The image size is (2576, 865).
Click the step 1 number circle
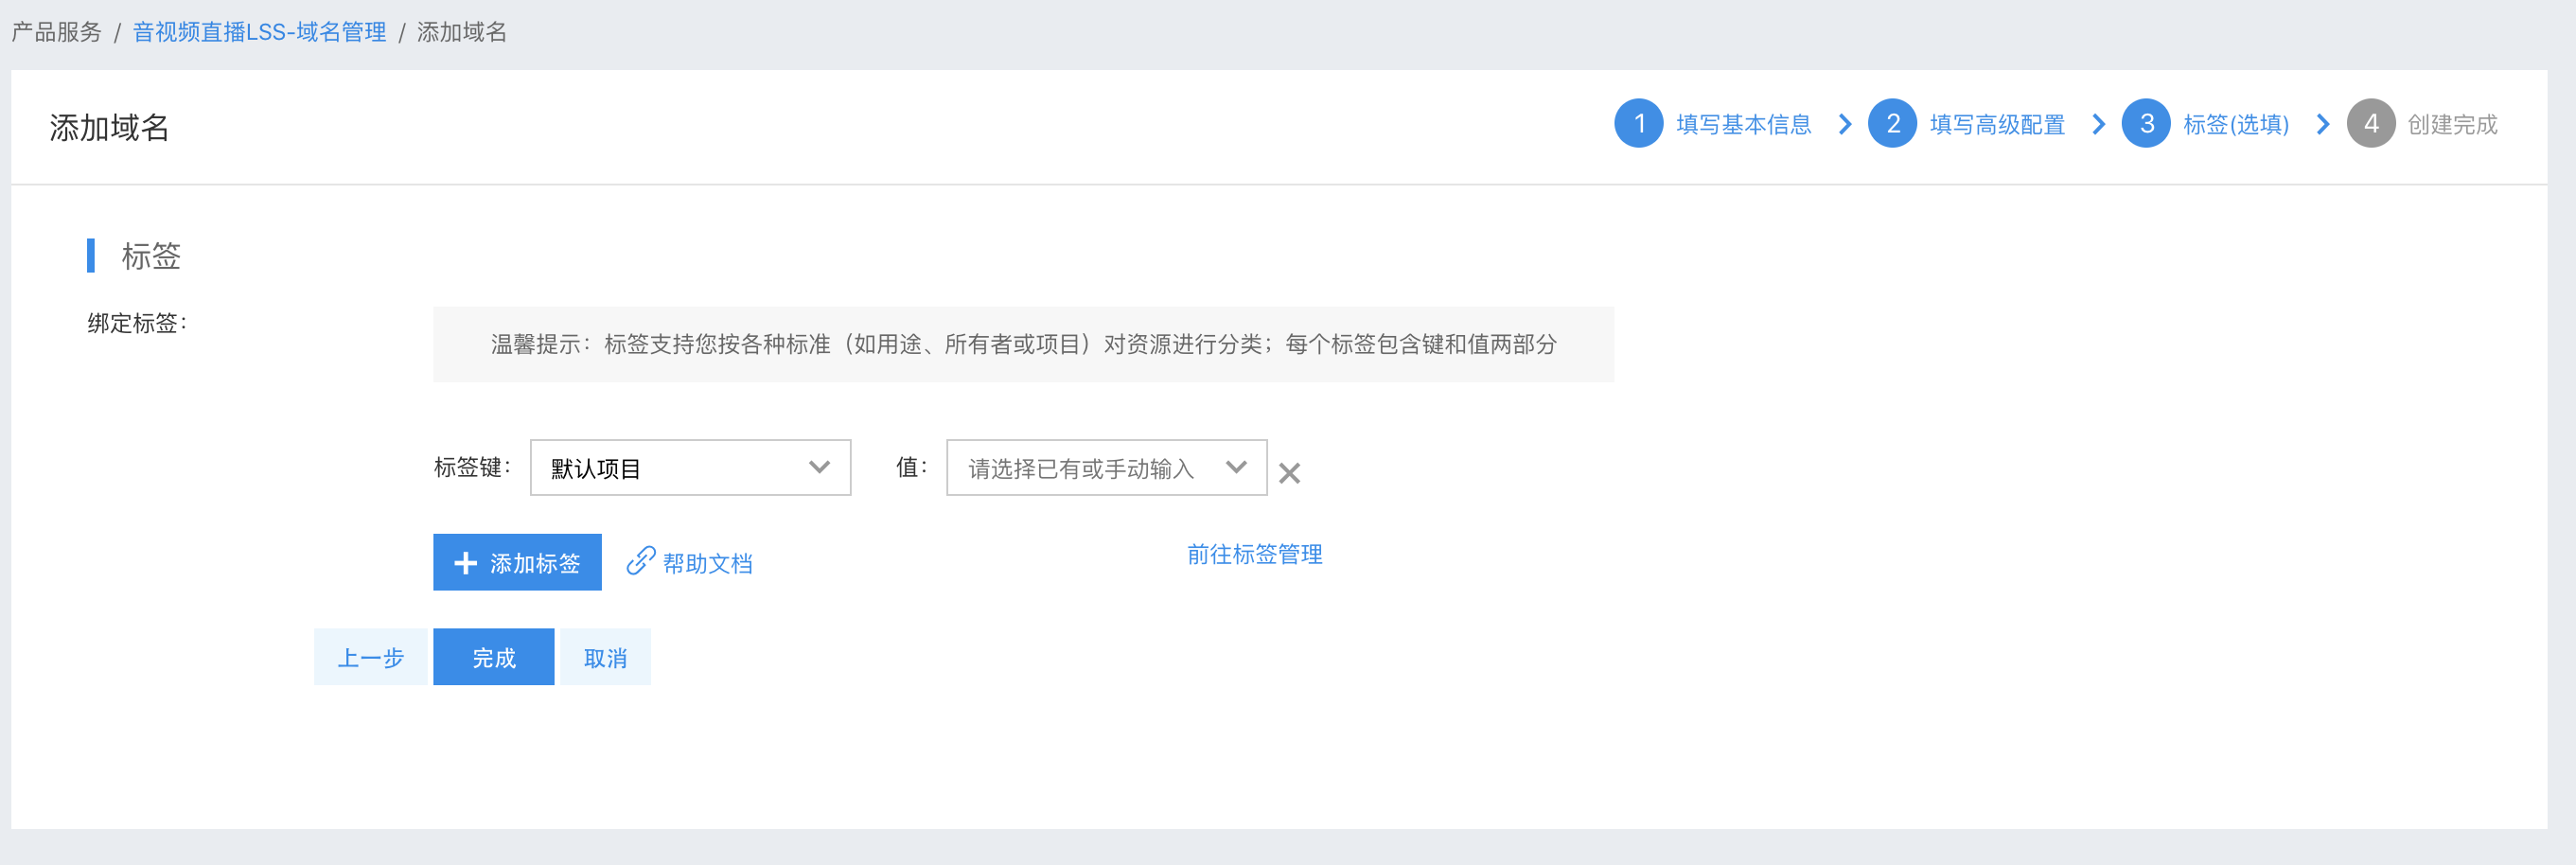coord(1638,124)
